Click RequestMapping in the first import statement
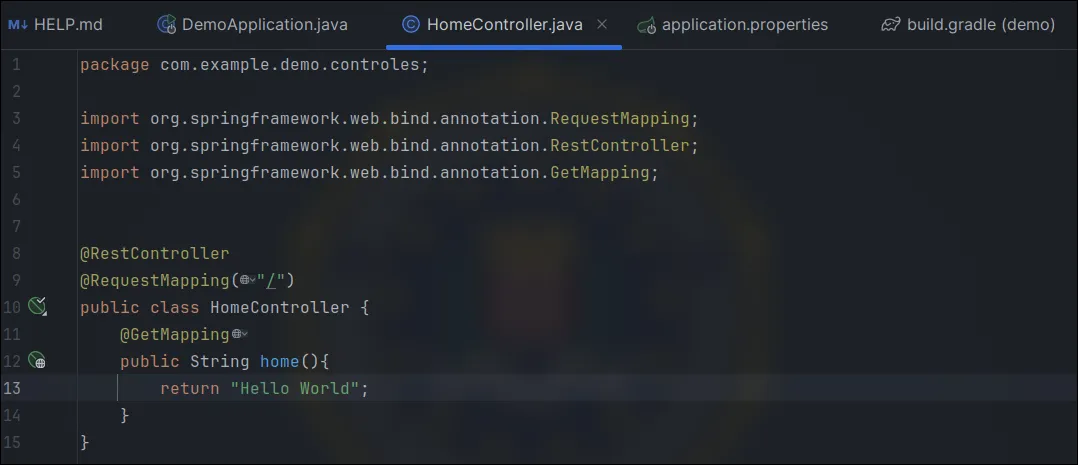The height and width of the screenshot is (465, 1078). tap(620, 118)
